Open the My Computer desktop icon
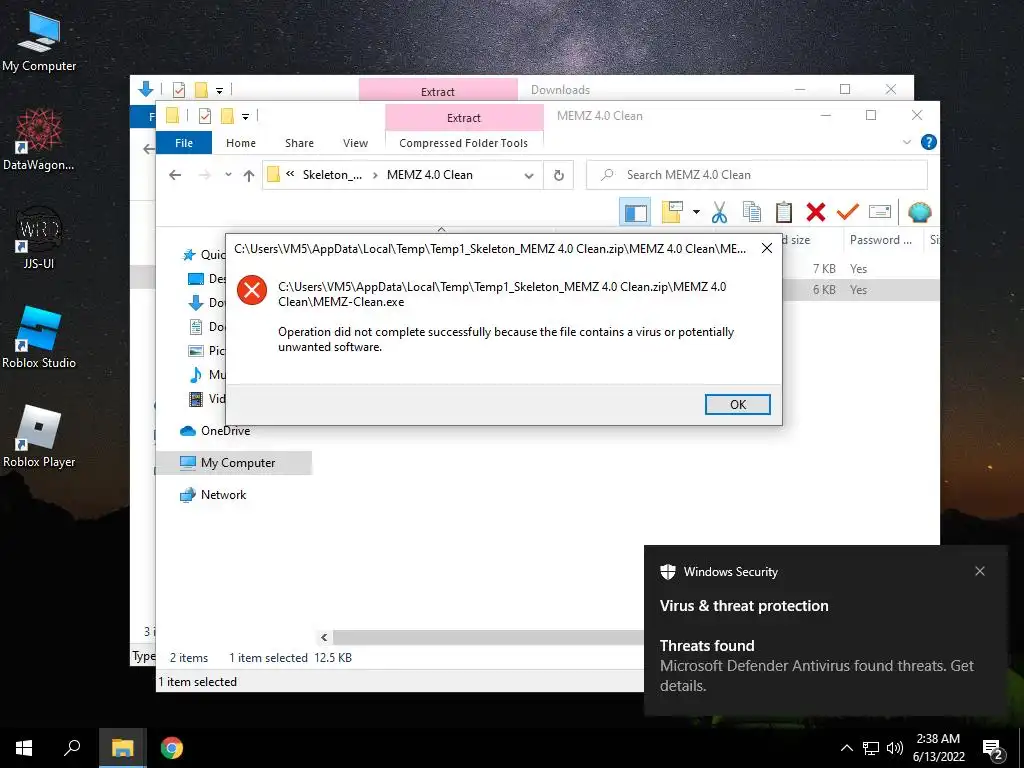Viewport: 1024px width, 768px height. (x=39, y=42)
